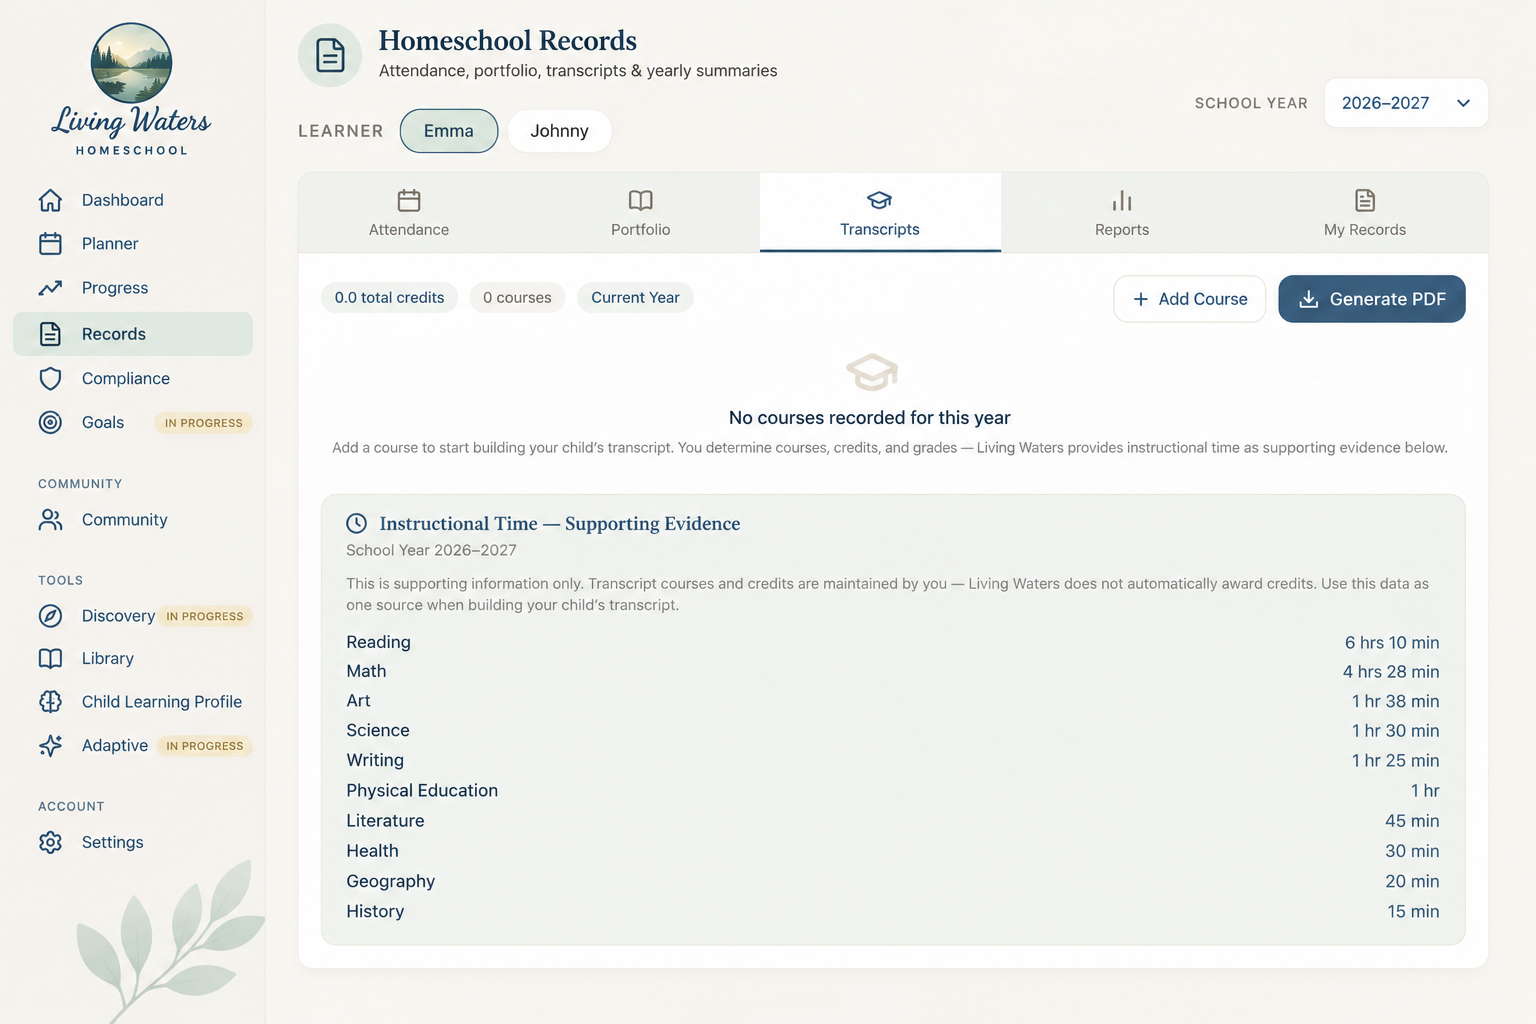1536x1024 pixels.
Task: Click the 0 courses chip
Action: pyautogui.click(x=517, y=298)
